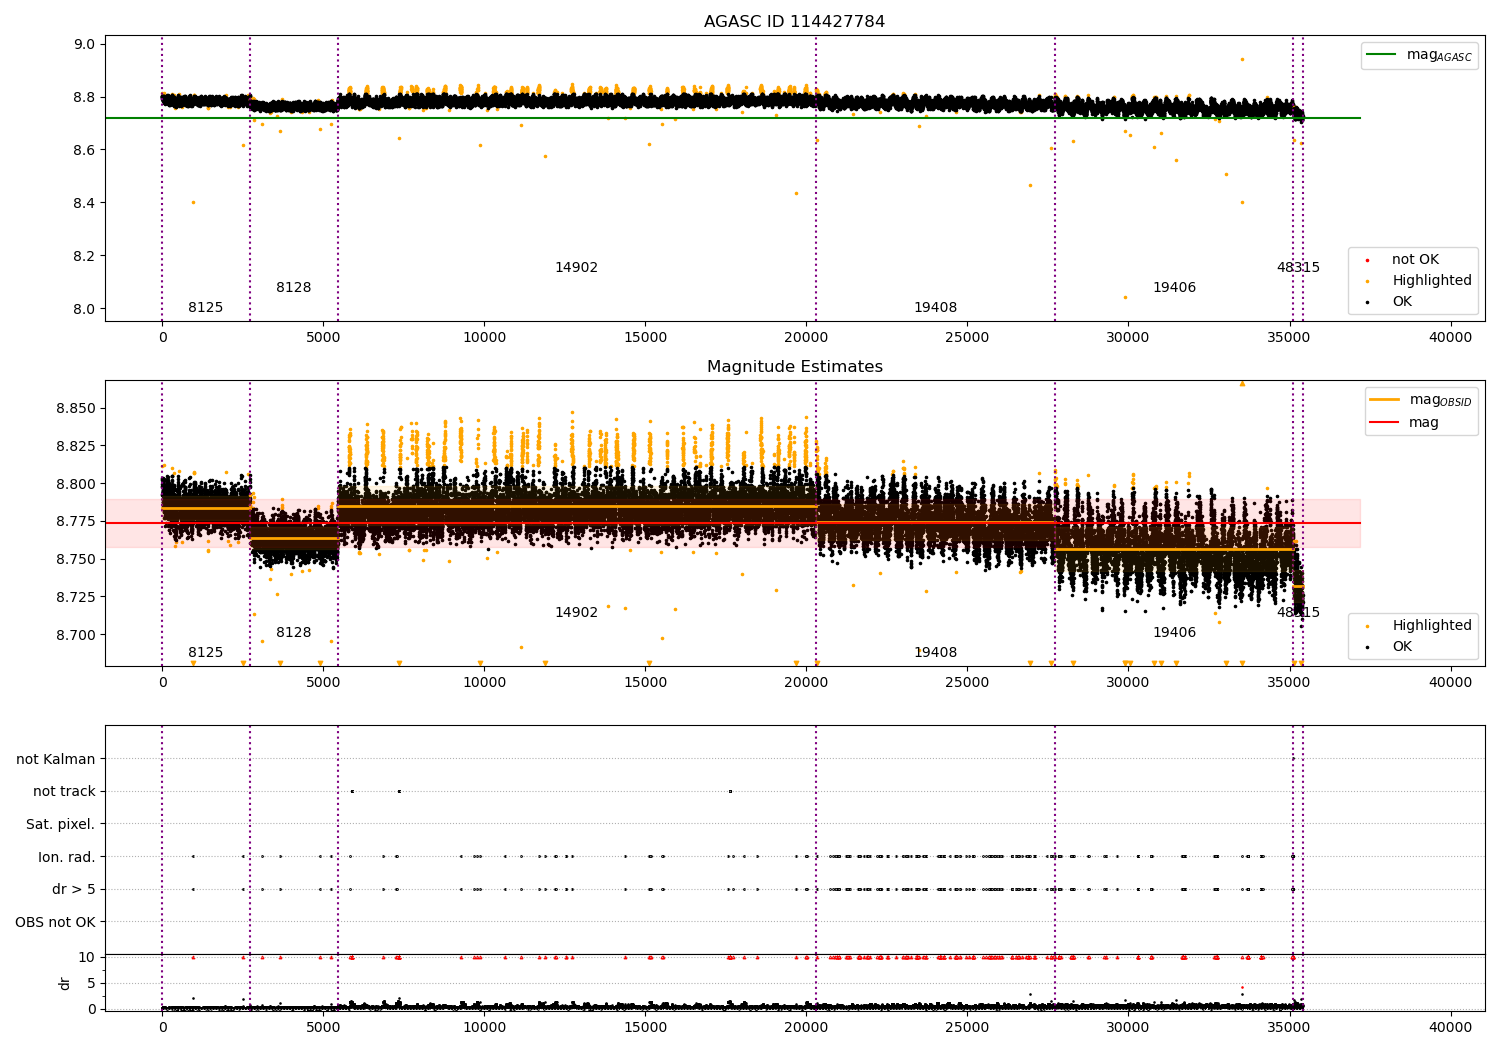Select OBSID 8128 label in the top plot
1500x1050 pixels.
click(x=293, y=288)
